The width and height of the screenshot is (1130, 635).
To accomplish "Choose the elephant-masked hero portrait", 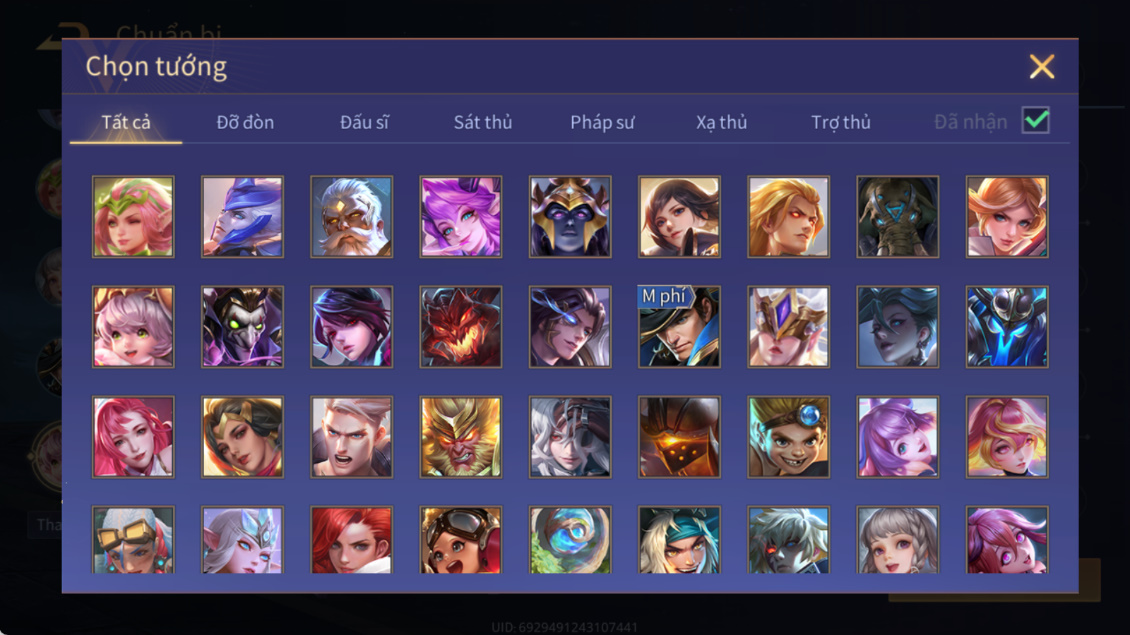I will tap(898, 217).
